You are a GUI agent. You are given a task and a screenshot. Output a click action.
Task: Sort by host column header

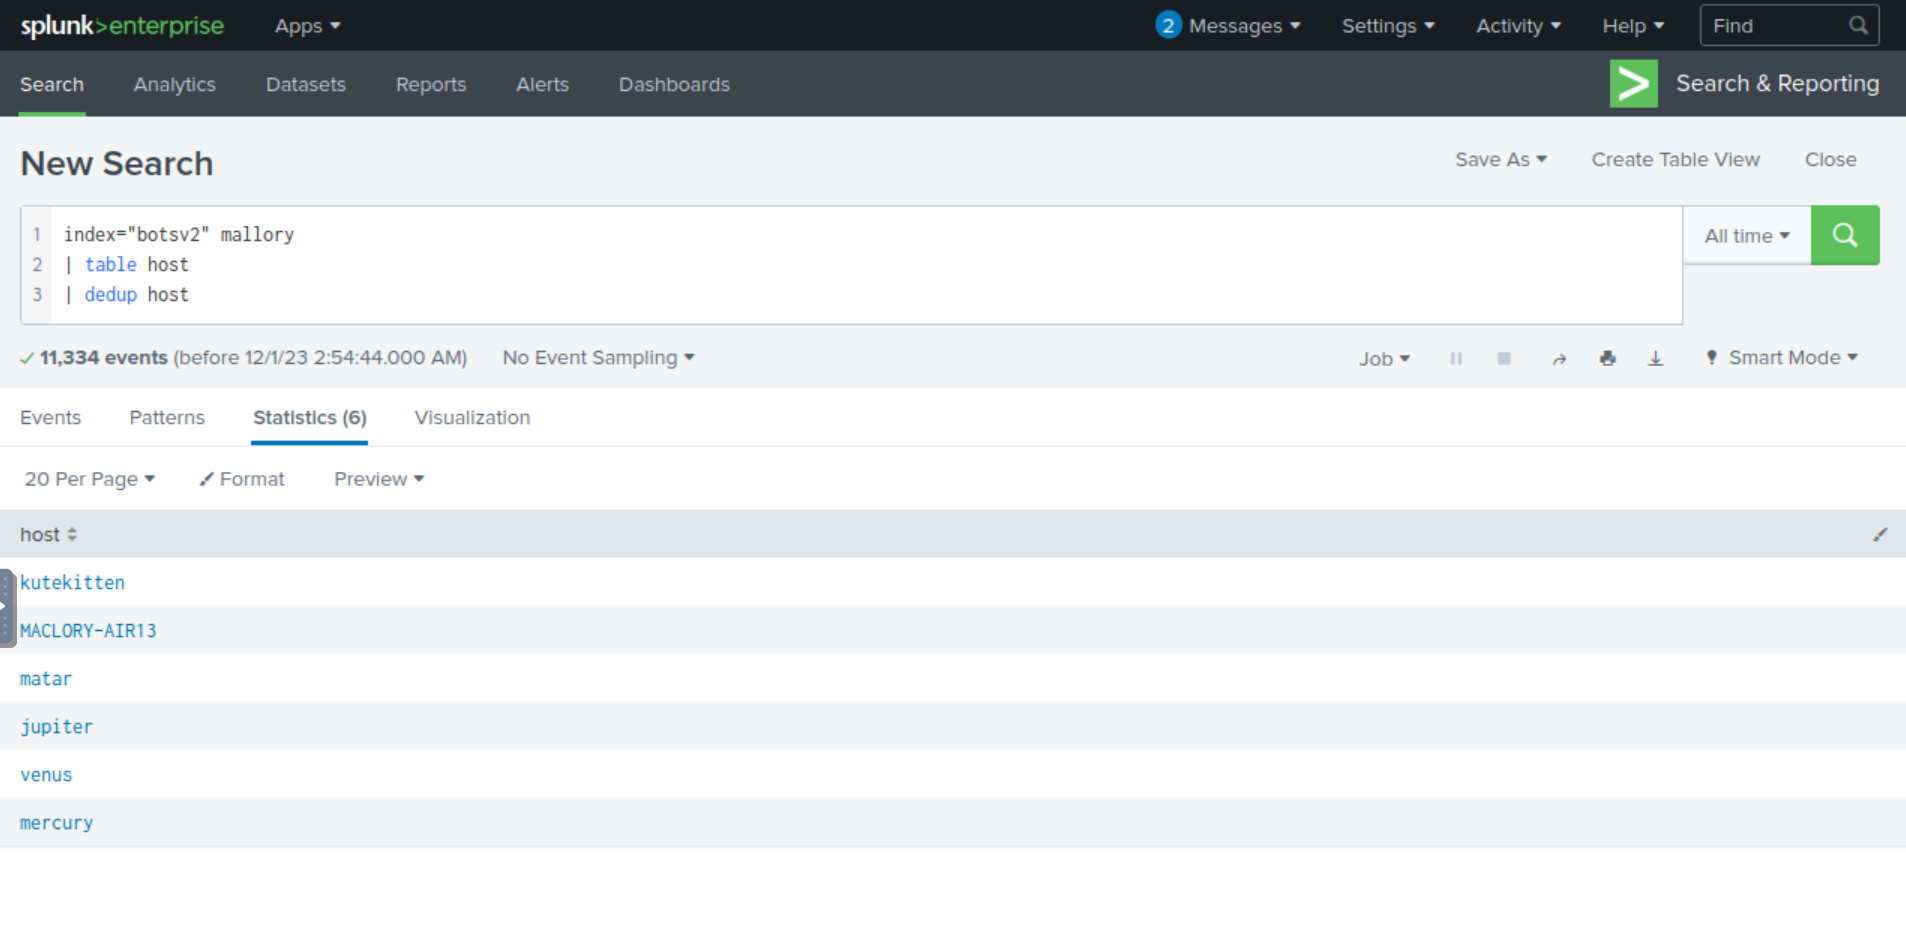(x=48, y=535)
